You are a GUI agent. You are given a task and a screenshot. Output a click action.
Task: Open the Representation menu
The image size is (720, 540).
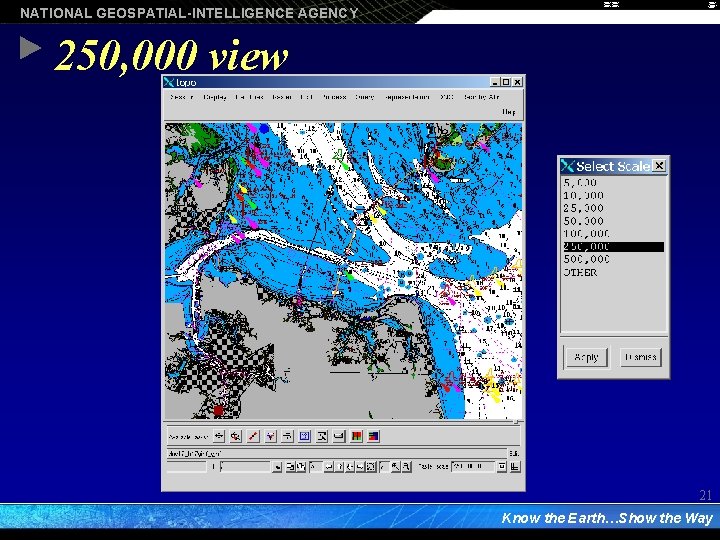point(407,97)
